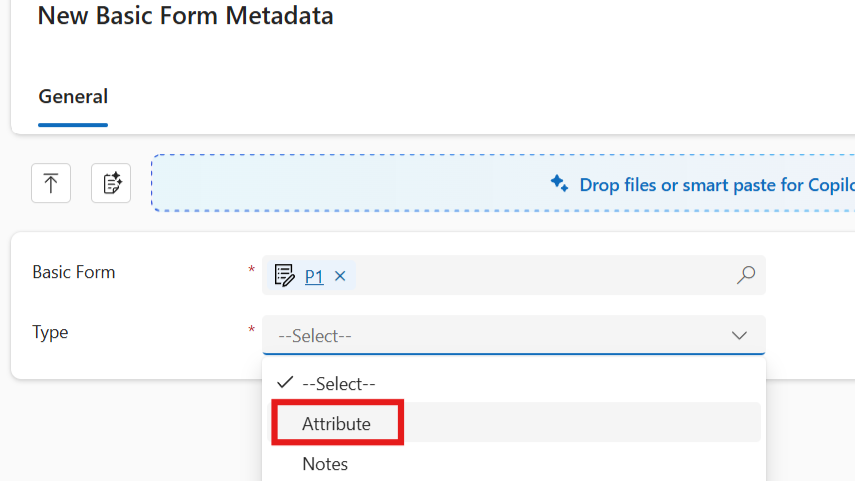Click the upload arrow icon button
This screenshot has height=481, width=855.
click(x=50, y=183)
